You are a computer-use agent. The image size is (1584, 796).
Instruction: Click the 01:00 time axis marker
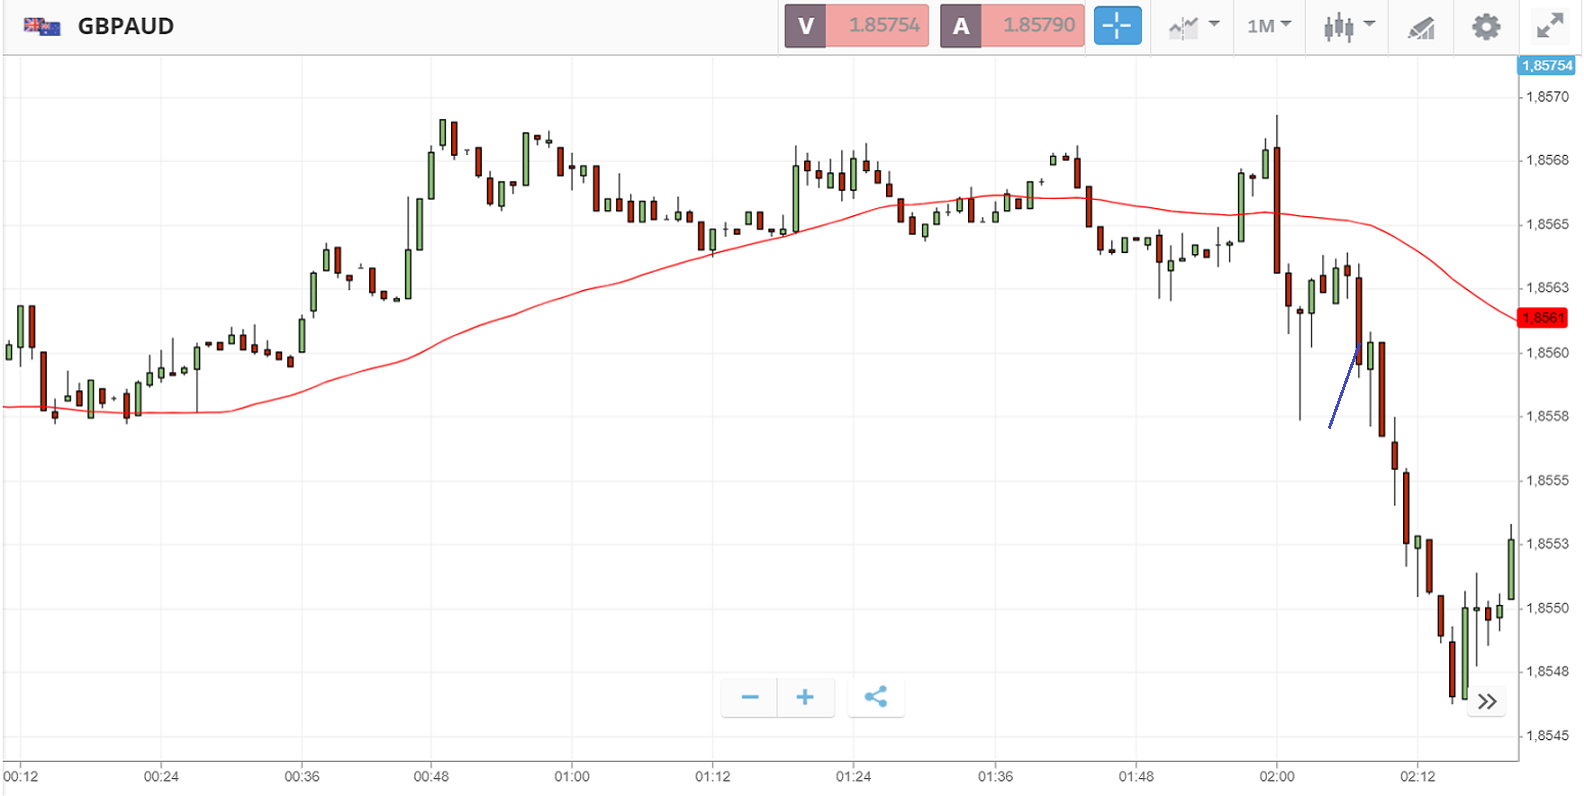point(572,776)
